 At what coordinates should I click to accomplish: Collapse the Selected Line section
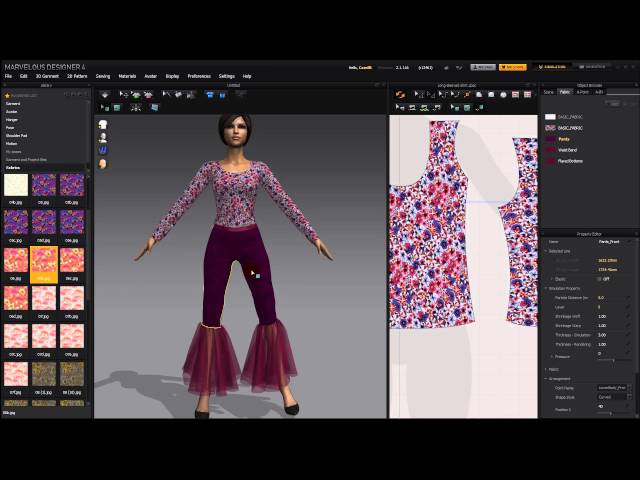coord(546,251)
